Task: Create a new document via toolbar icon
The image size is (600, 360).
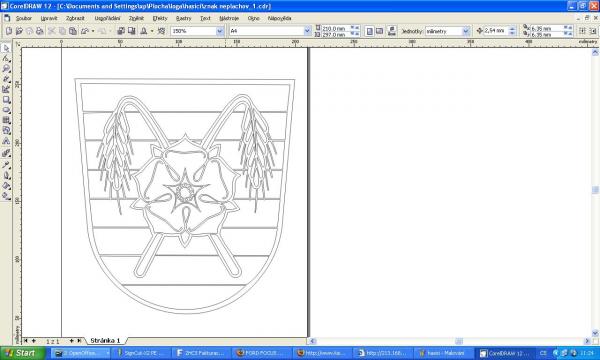Action: 9,31
